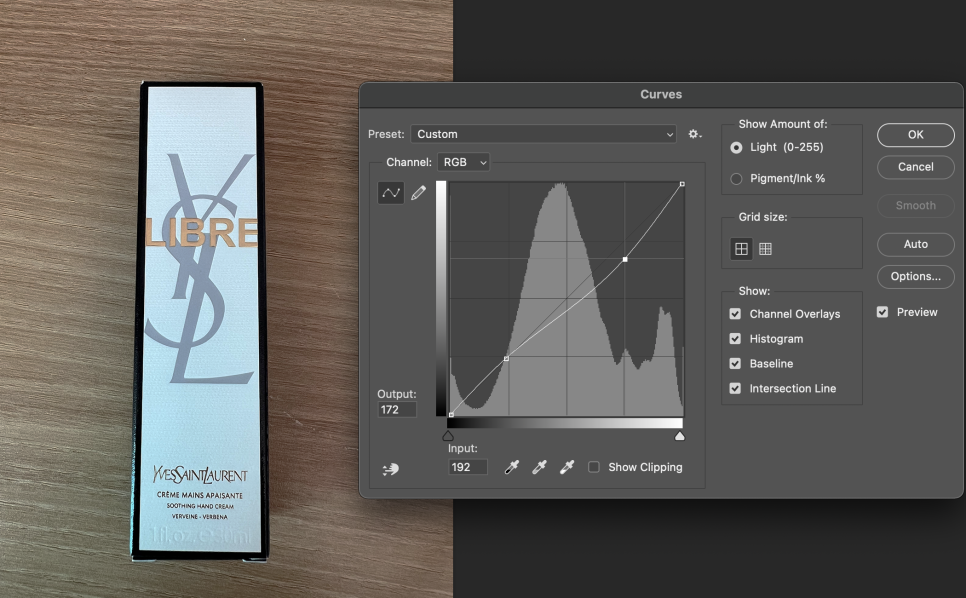The height and width of the screenshot is (598, 966).
Task: Confirm curves with OK button
Action: [915, 135]
